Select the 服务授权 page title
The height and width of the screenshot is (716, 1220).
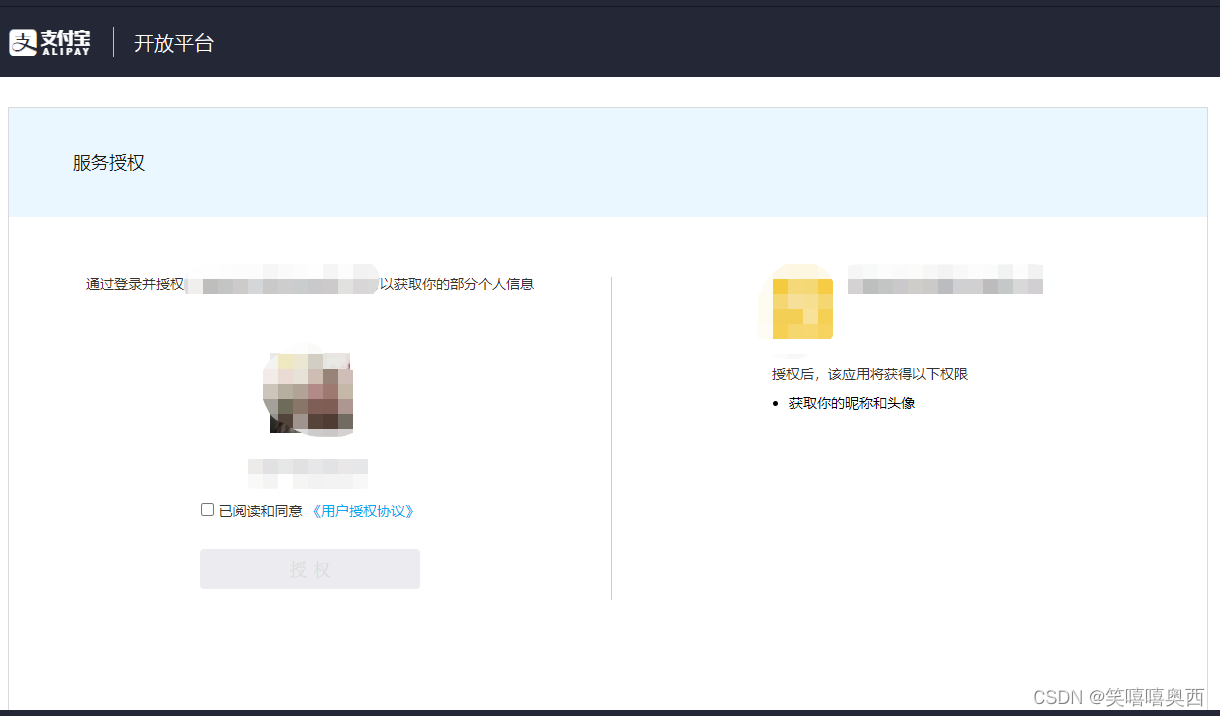tap(107, 162)
